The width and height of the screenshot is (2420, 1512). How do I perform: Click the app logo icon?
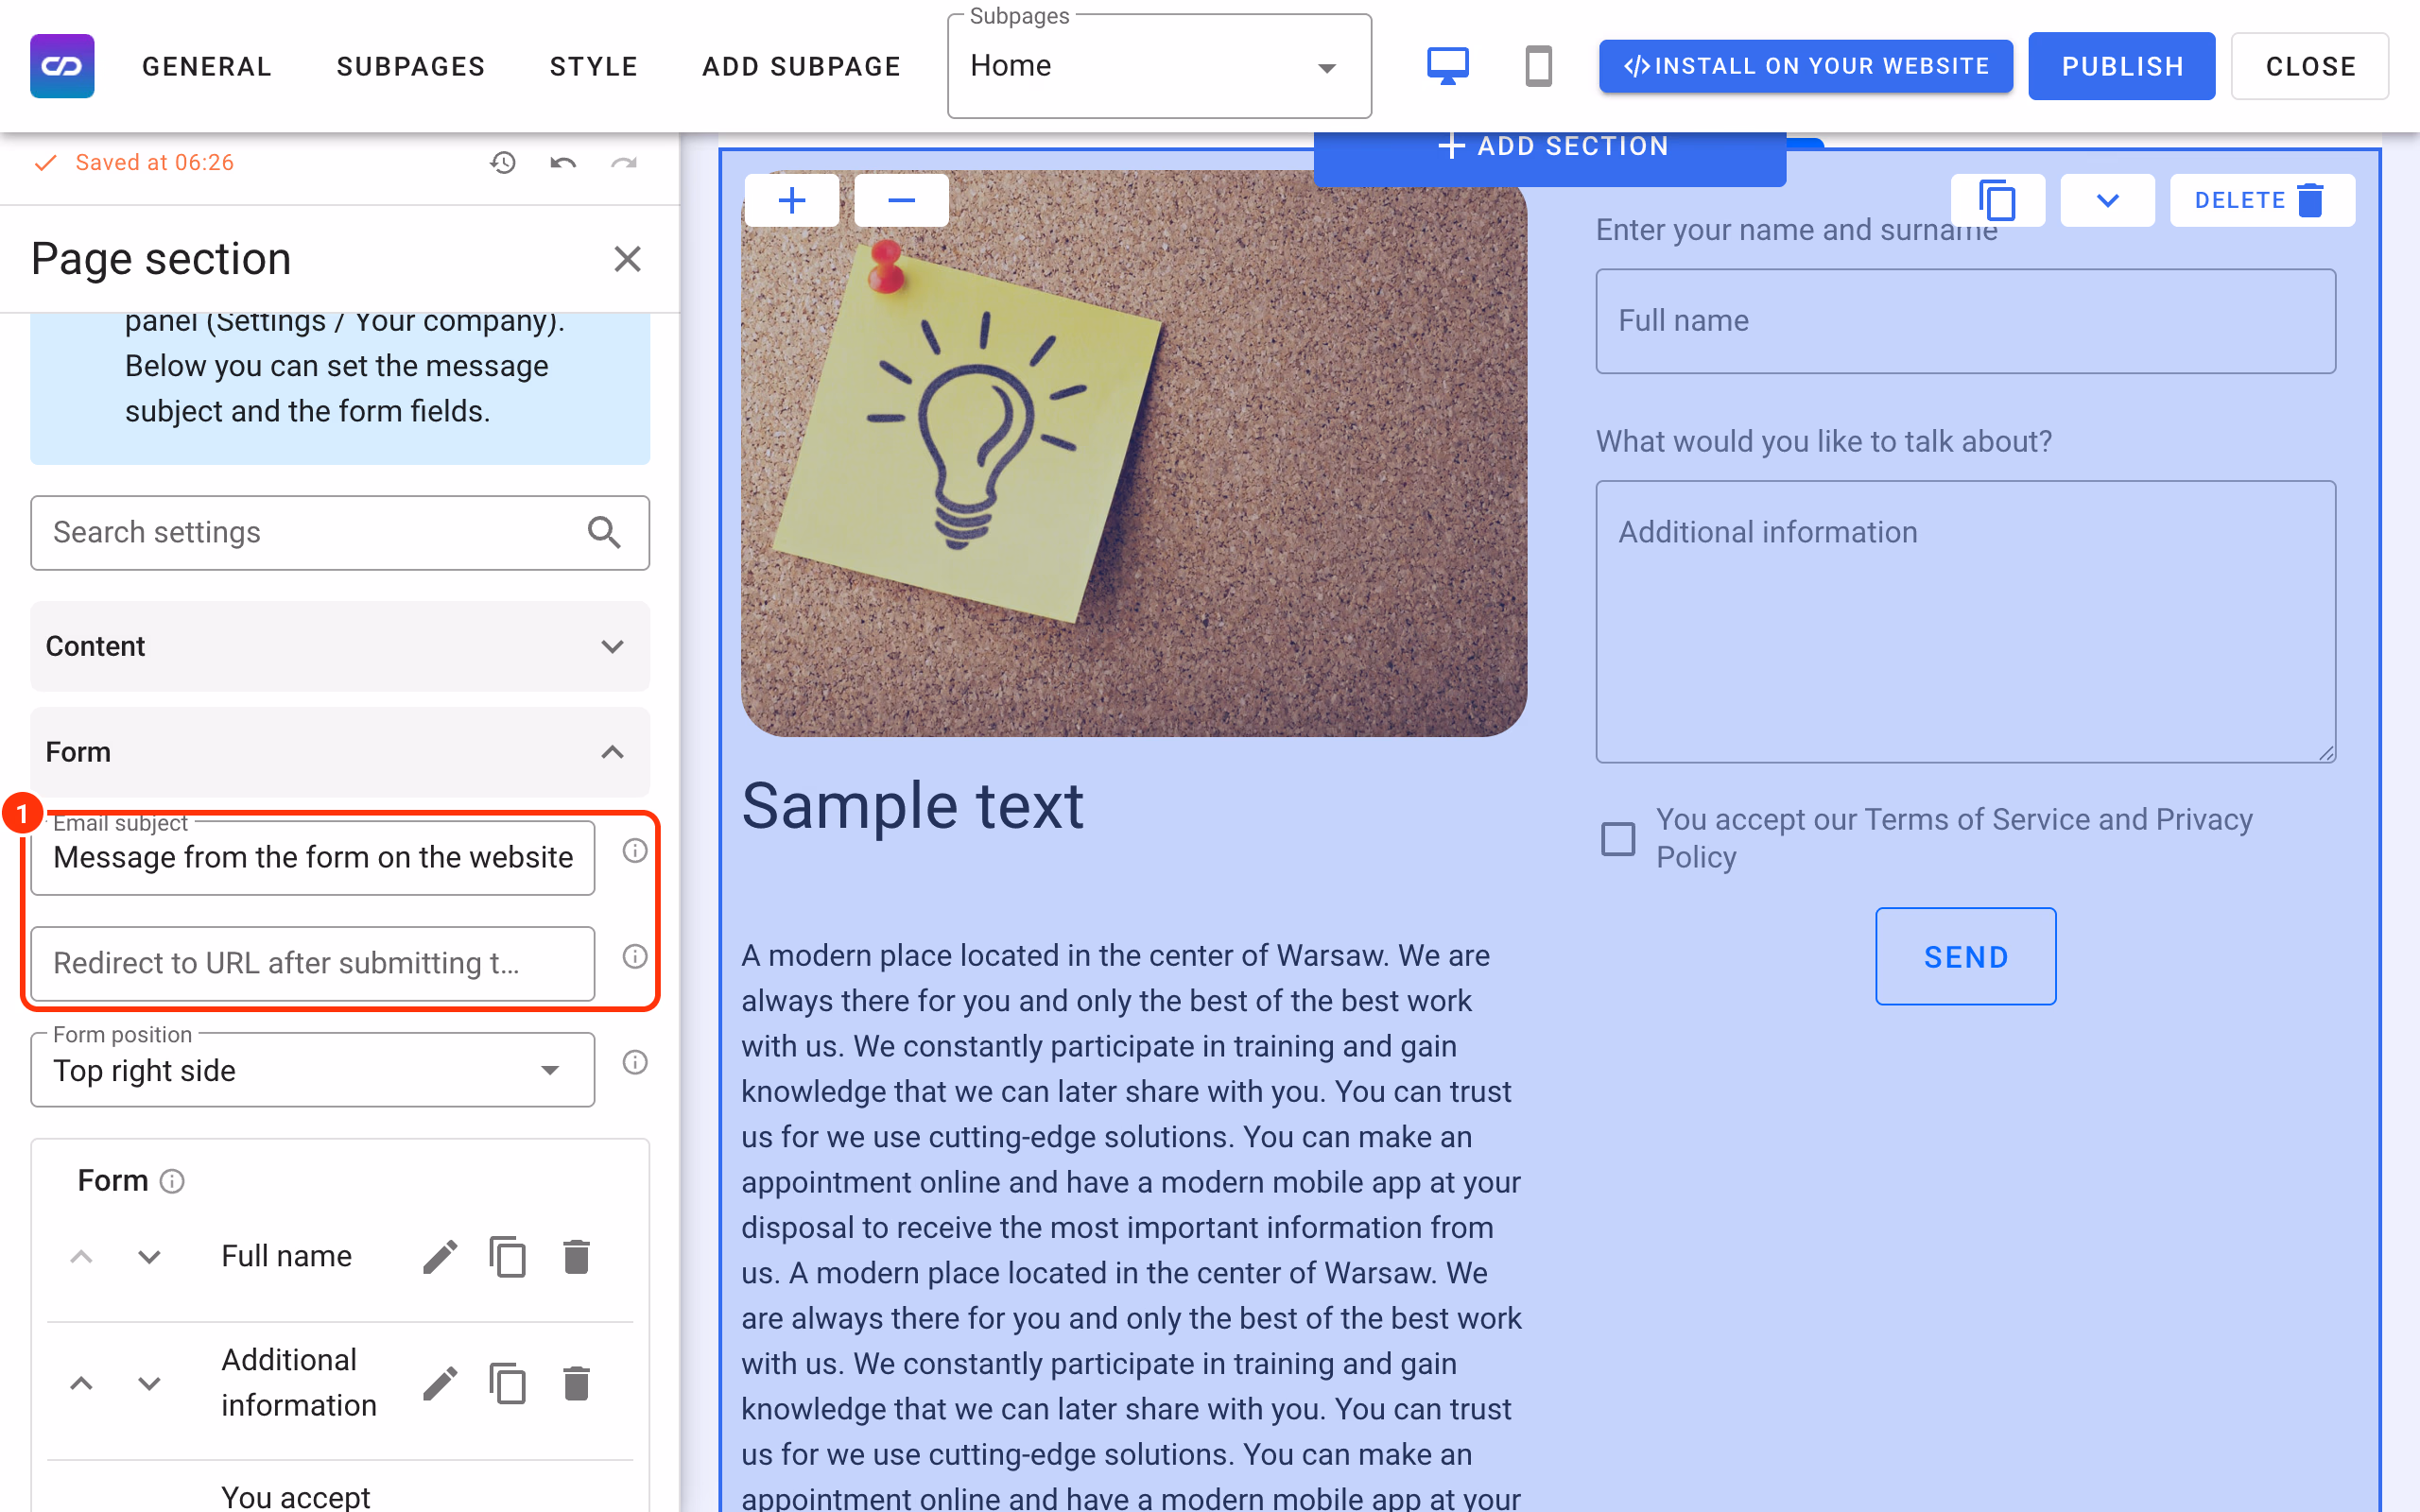pyautogui.click(x=62, y=66)
